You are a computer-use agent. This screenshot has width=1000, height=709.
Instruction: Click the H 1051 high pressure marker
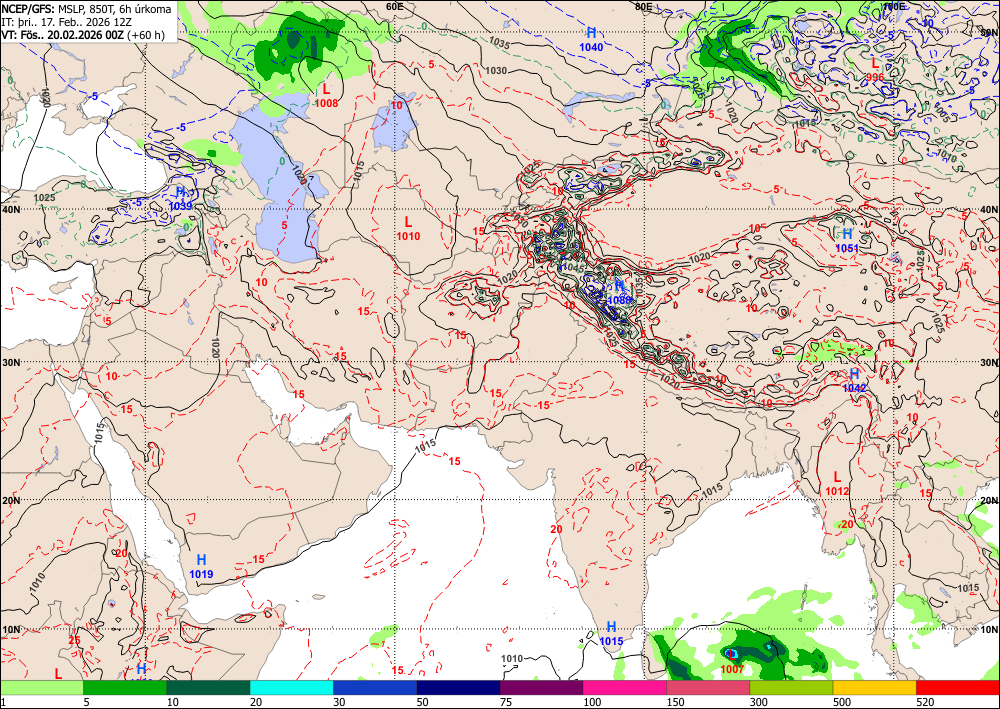847,240
